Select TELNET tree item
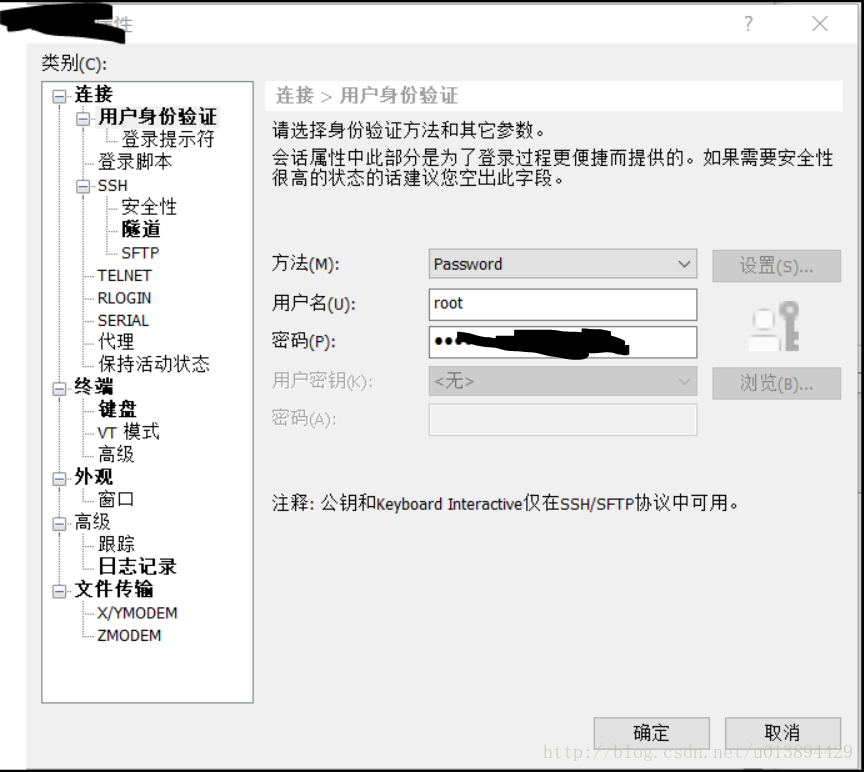The image size is (864, 772). (x=124, y=276)
